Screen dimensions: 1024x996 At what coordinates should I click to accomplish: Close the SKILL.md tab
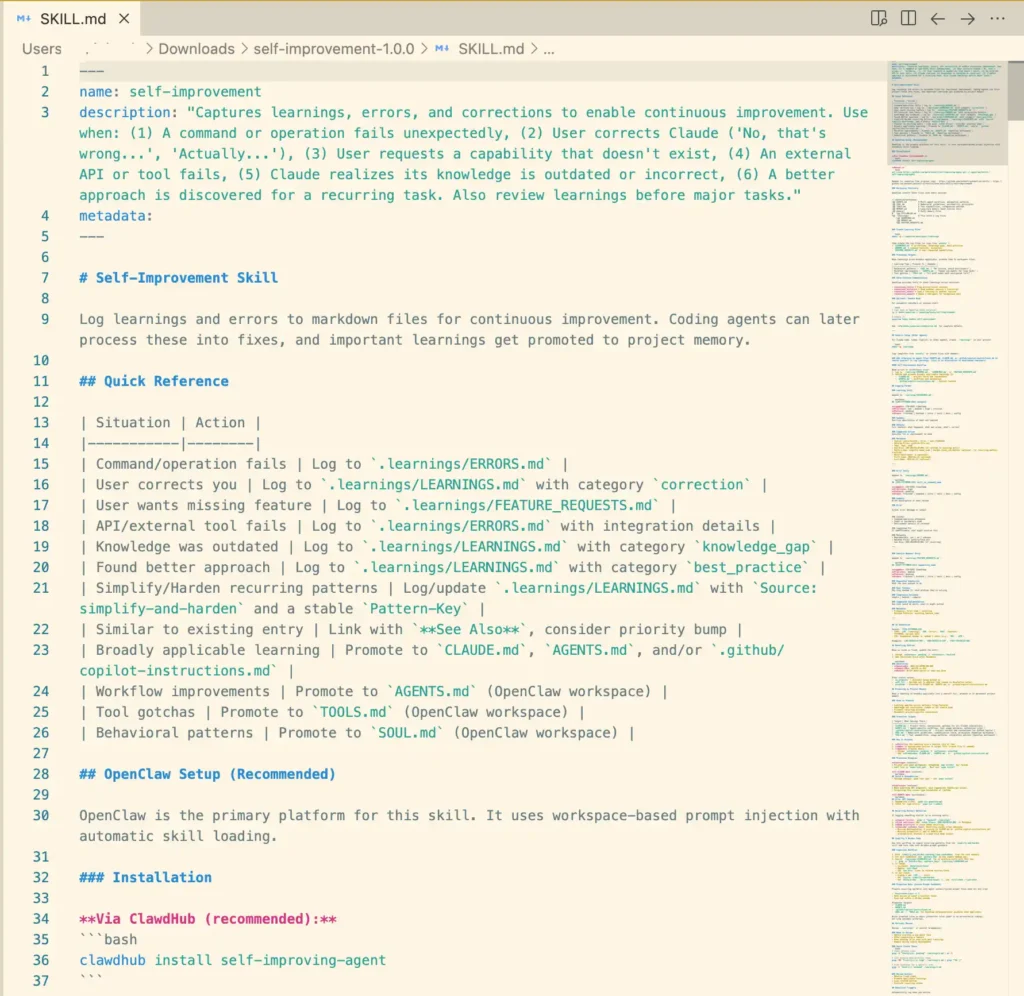[x=124, y=19]
